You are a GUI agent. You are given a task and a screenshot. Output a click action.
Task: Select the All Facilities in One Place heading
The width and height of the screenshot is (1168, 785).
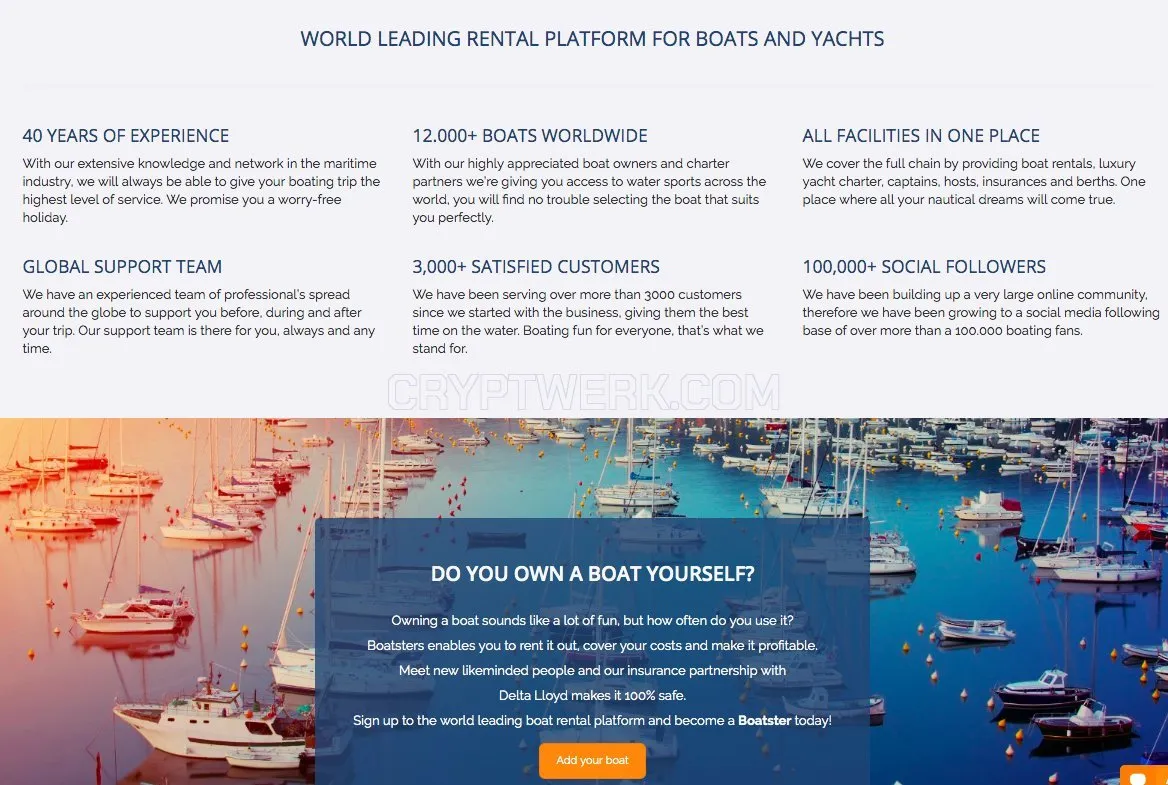click(x=921, y=136)
